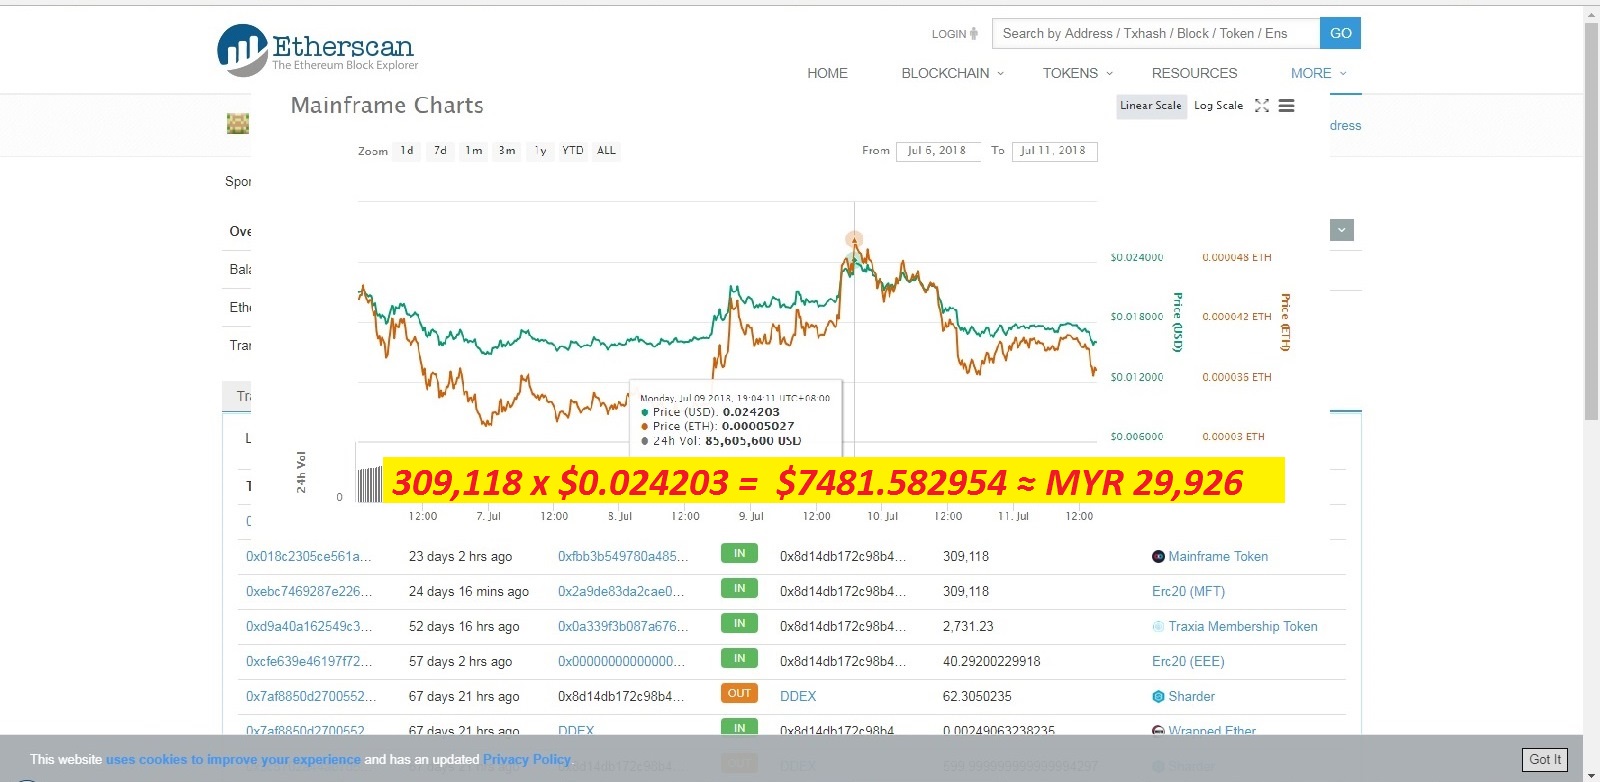Viewport: 1600px width, 782px height.
Task: Open transaction 0xd9a40a162549c3...
Action: coord(309,627)
